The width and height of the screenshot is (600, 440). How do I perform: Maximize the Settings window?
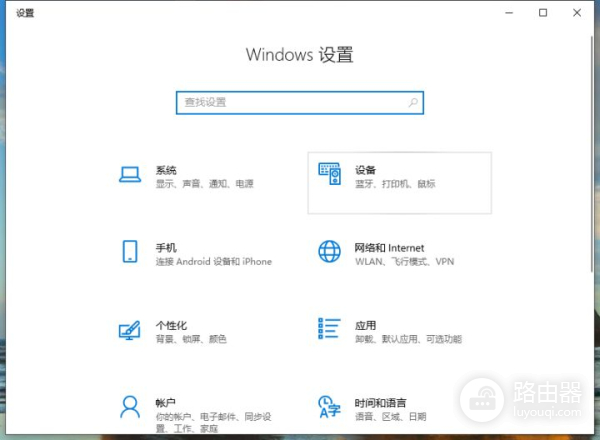point(543,13)
